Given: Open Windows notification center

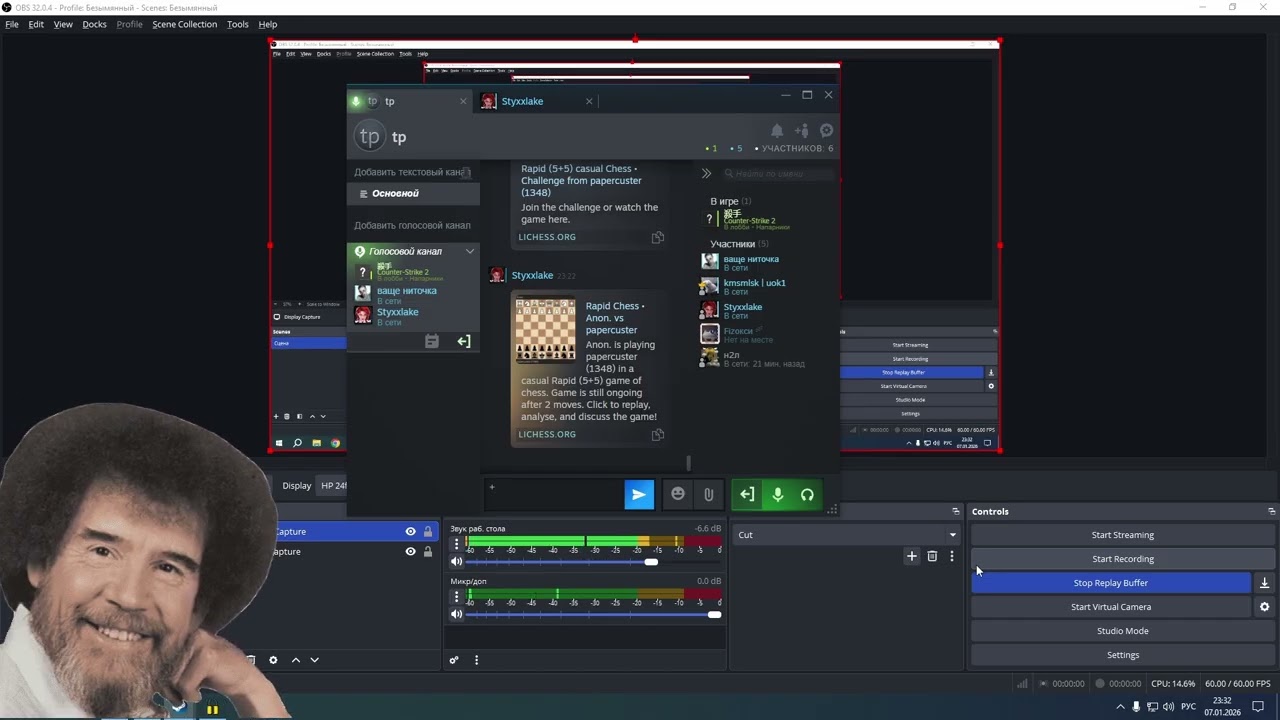Looking at the screenshot, I should [1258, 707].
